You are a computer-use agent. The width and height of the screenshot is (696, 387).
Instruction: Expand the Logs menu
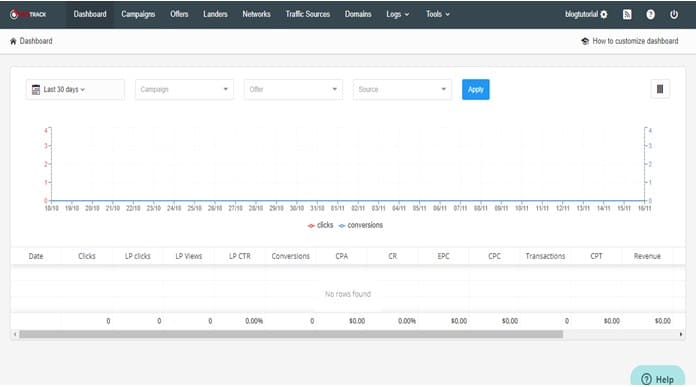click(397, 14)
